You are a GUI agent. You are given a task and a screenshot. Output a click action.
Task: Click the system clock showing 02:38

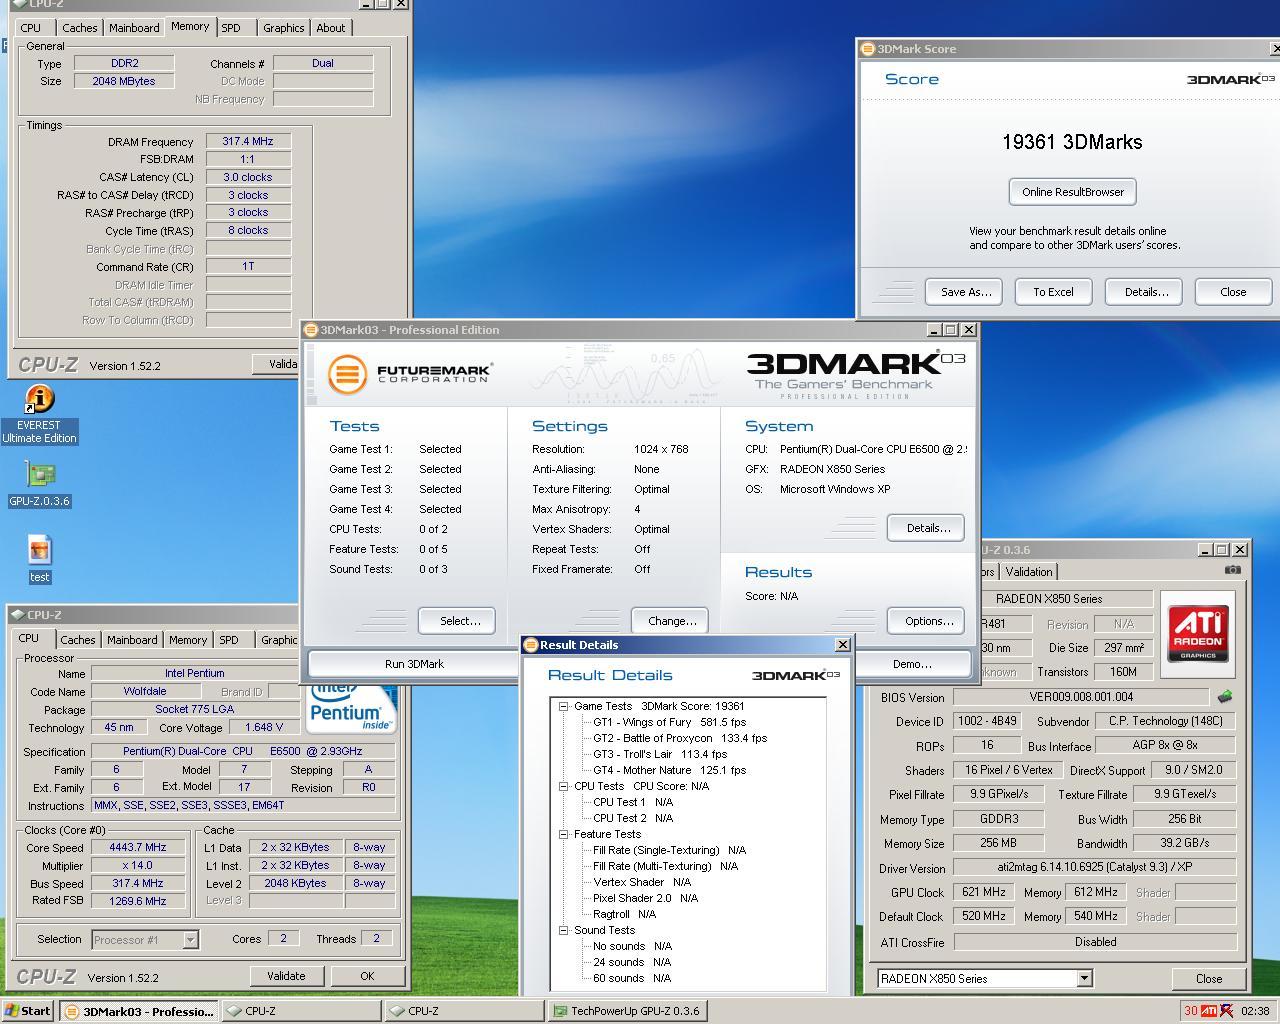(x=1254, y=1011)
